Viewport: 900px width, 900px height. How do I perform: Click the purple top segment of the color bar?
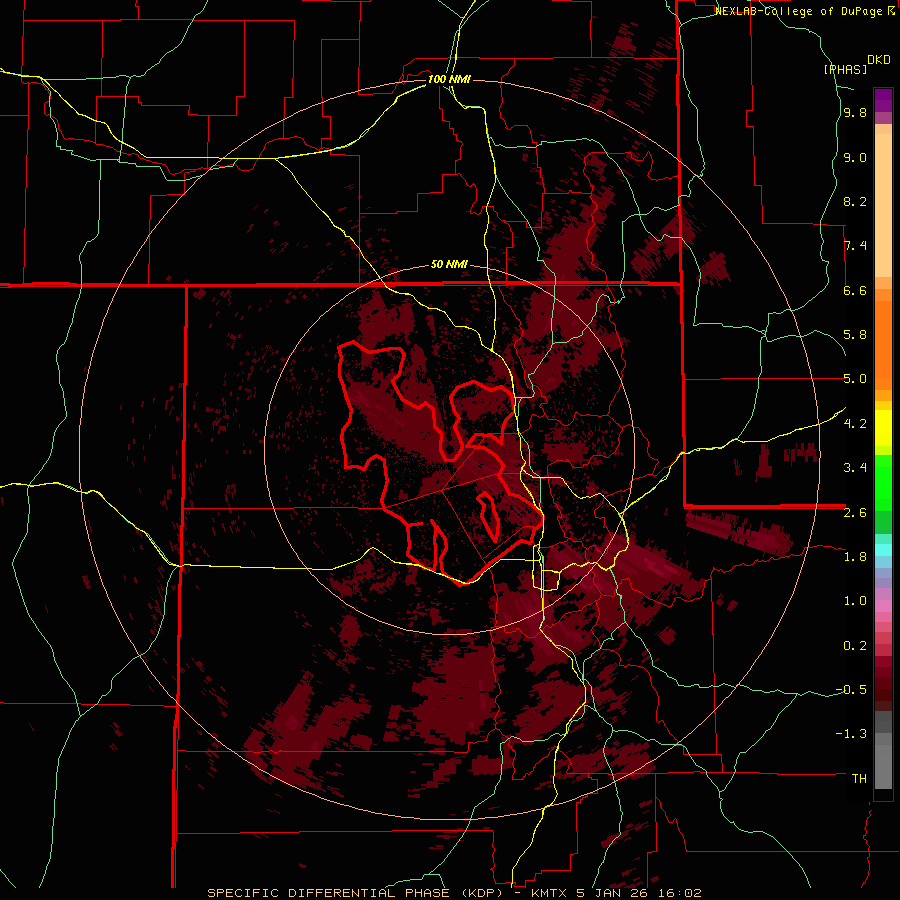click(x=883, y=100)
